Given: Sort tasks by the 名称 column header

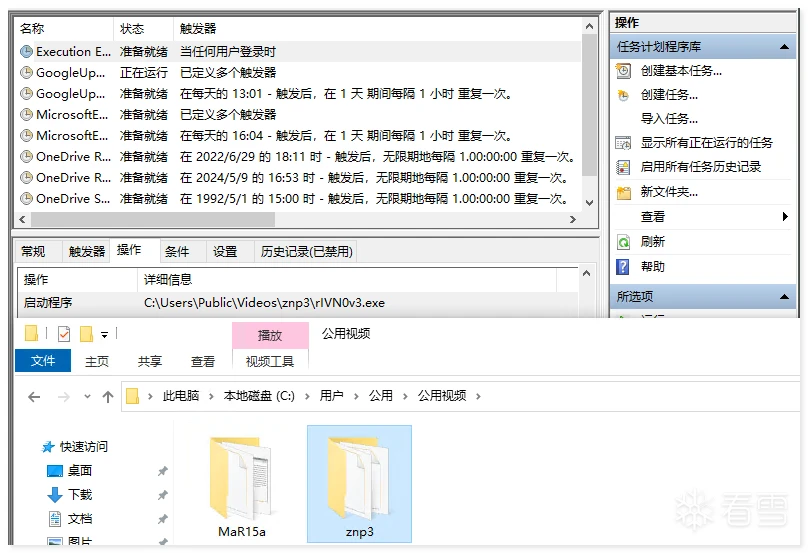Looking at the screenshot, I should click(x=63, y=28).
